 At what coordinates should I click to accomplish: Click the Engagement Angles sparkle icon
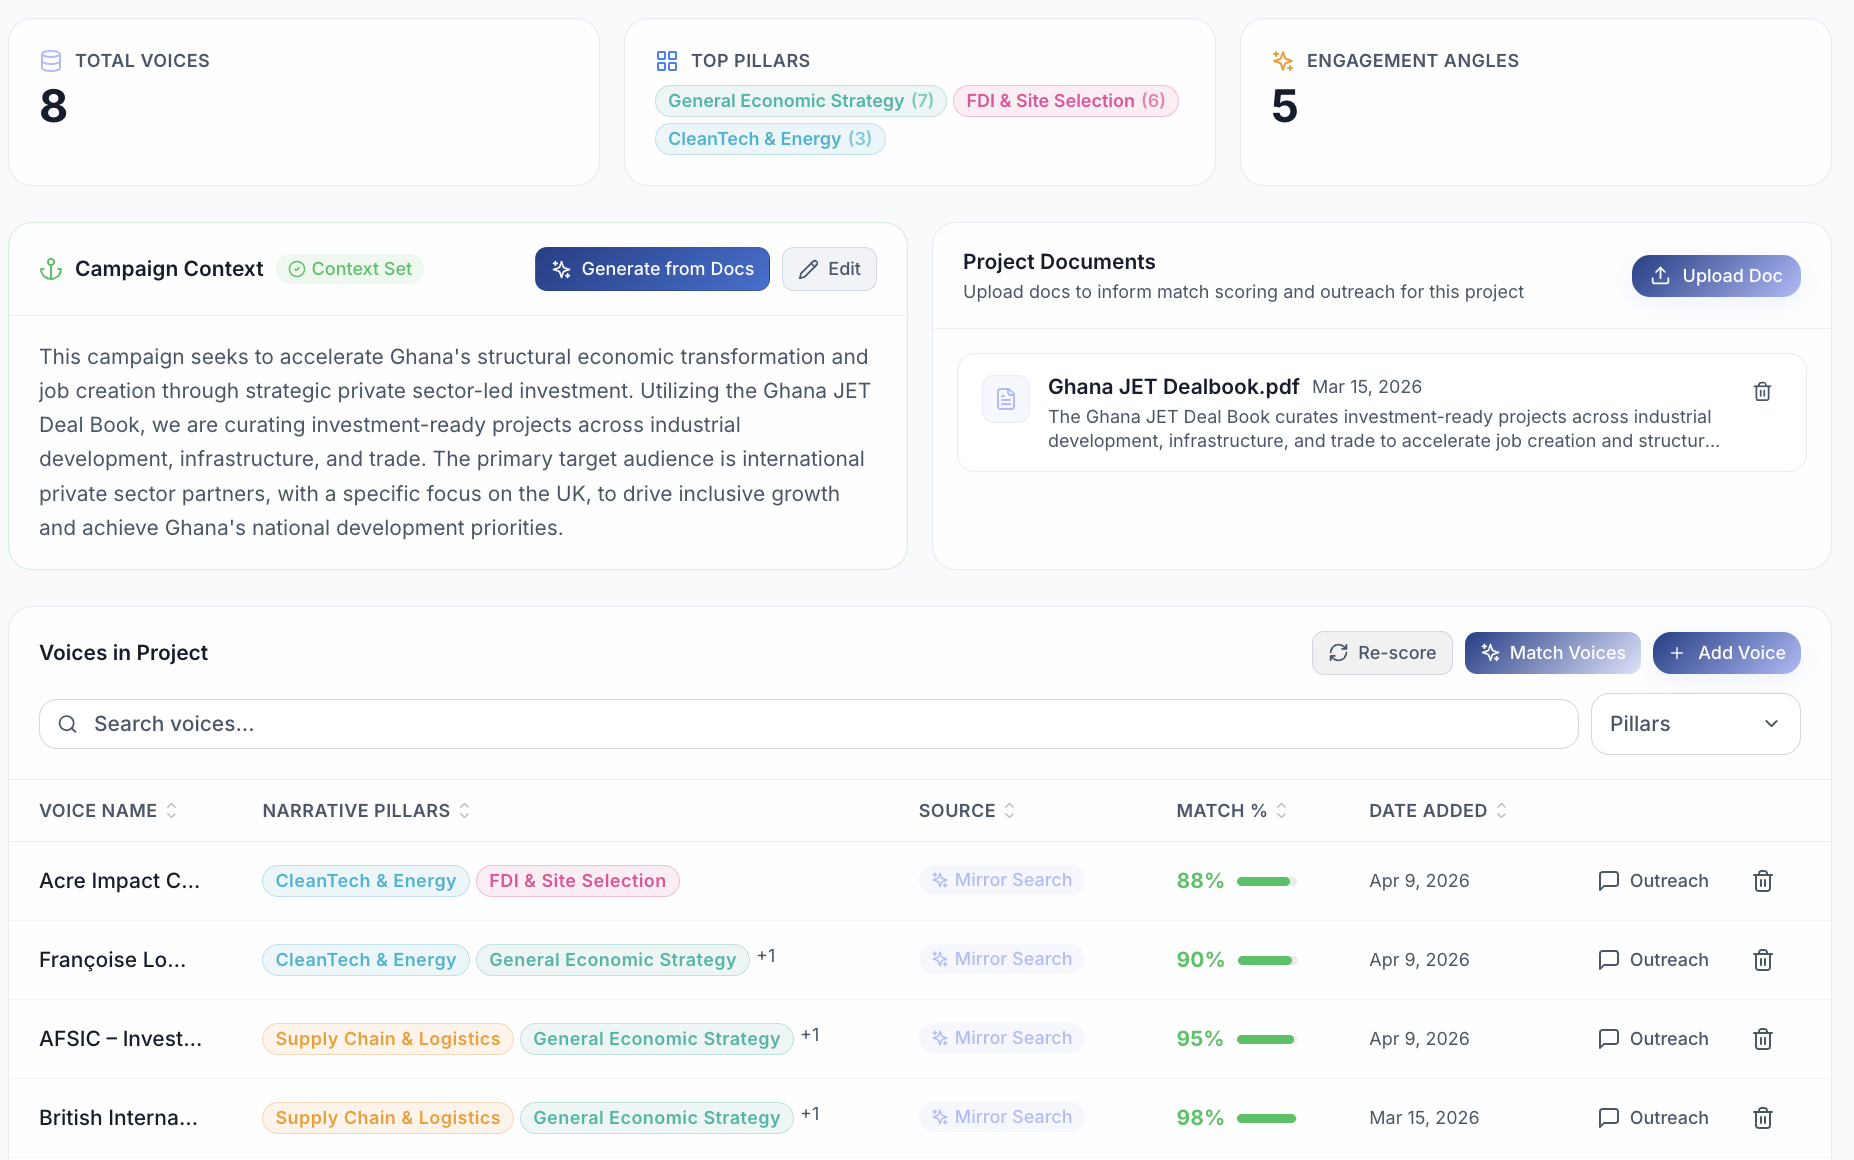click(x=1283, y=61)
